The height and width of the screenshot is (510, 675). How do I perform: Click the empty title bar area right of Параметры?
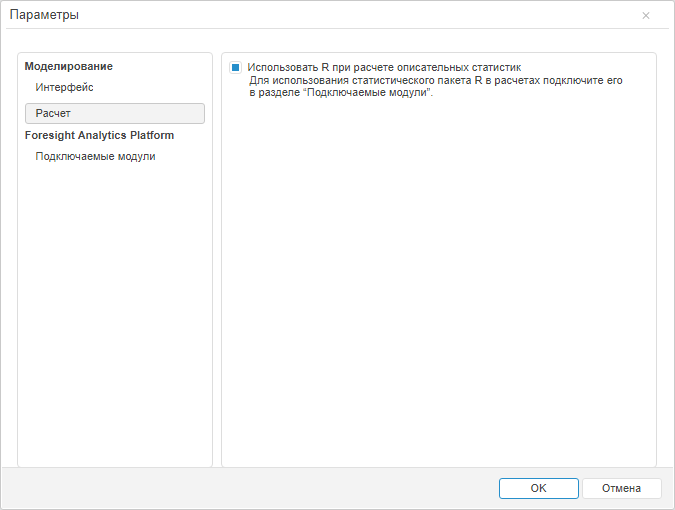pyautogui.click(x=350, y=15)
